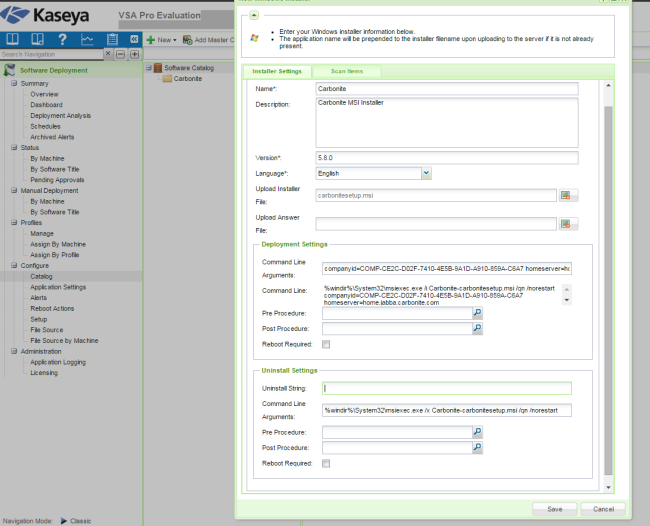The image size is (650, 526).
Task: Click the Search Navigation field
Action: pos(51,54)
